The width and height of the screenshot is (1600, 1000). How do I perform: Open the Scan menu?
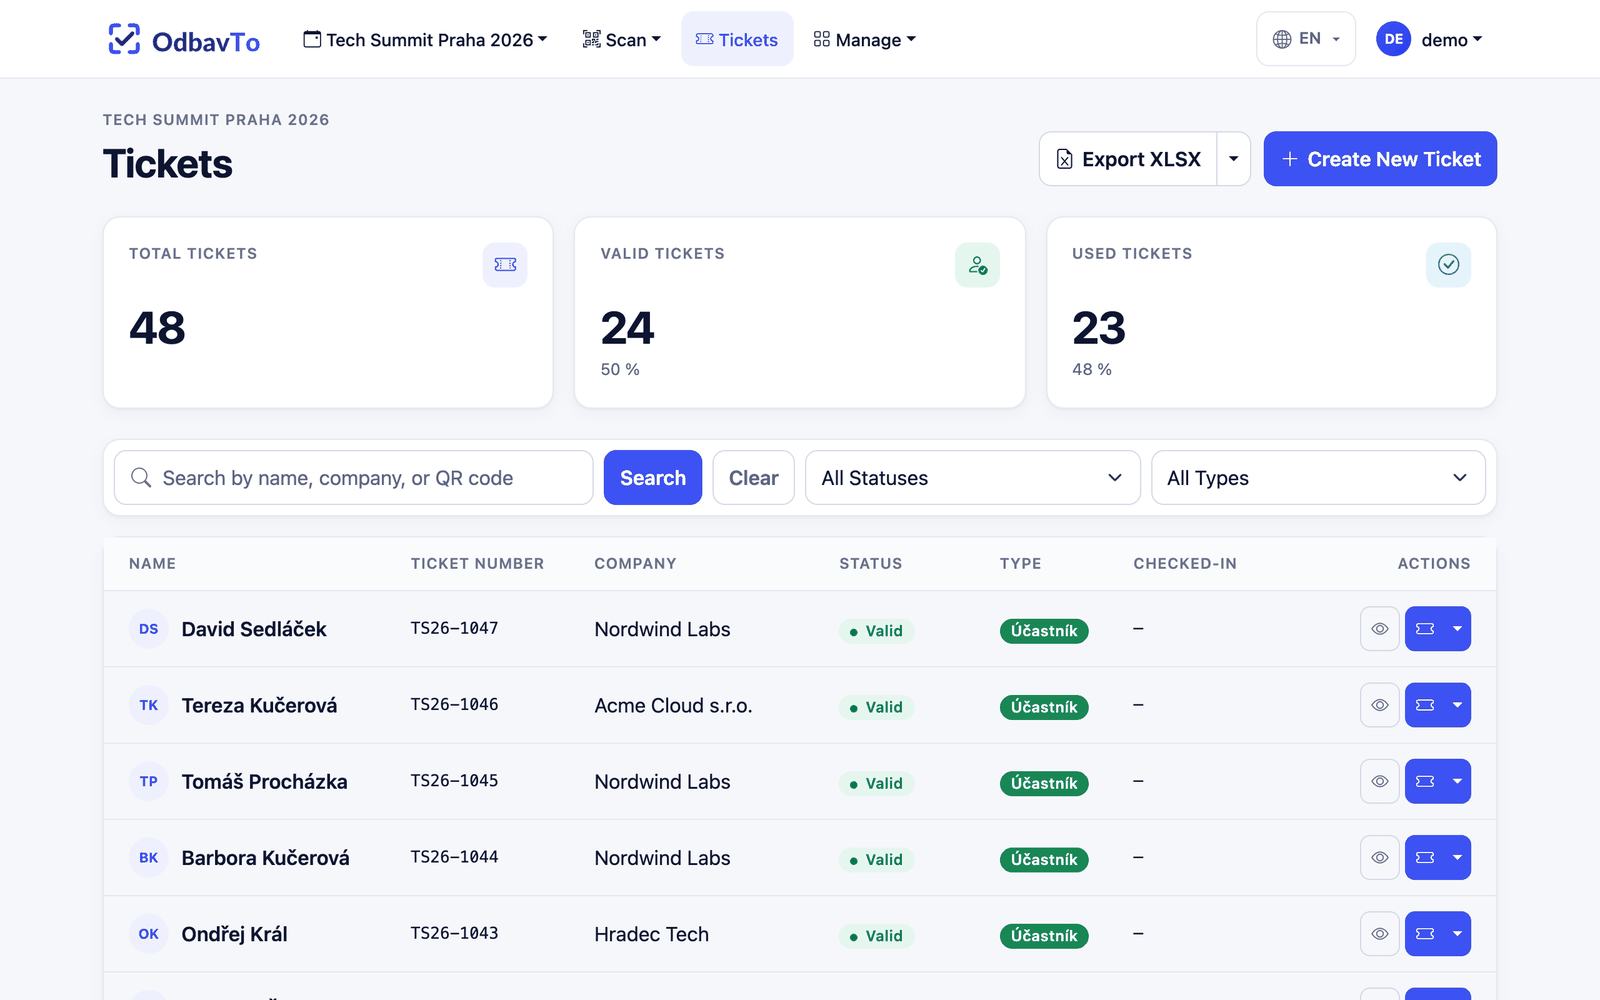pos(622,39)
